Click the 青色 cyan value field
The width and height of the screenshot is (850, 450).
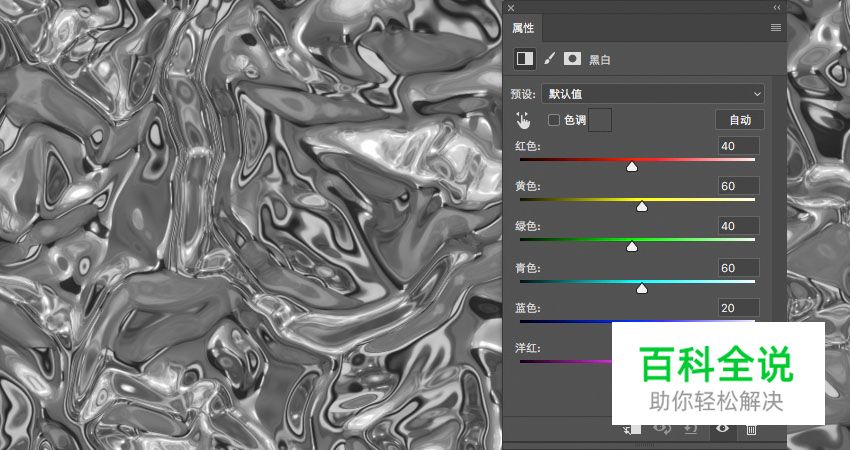739,267
